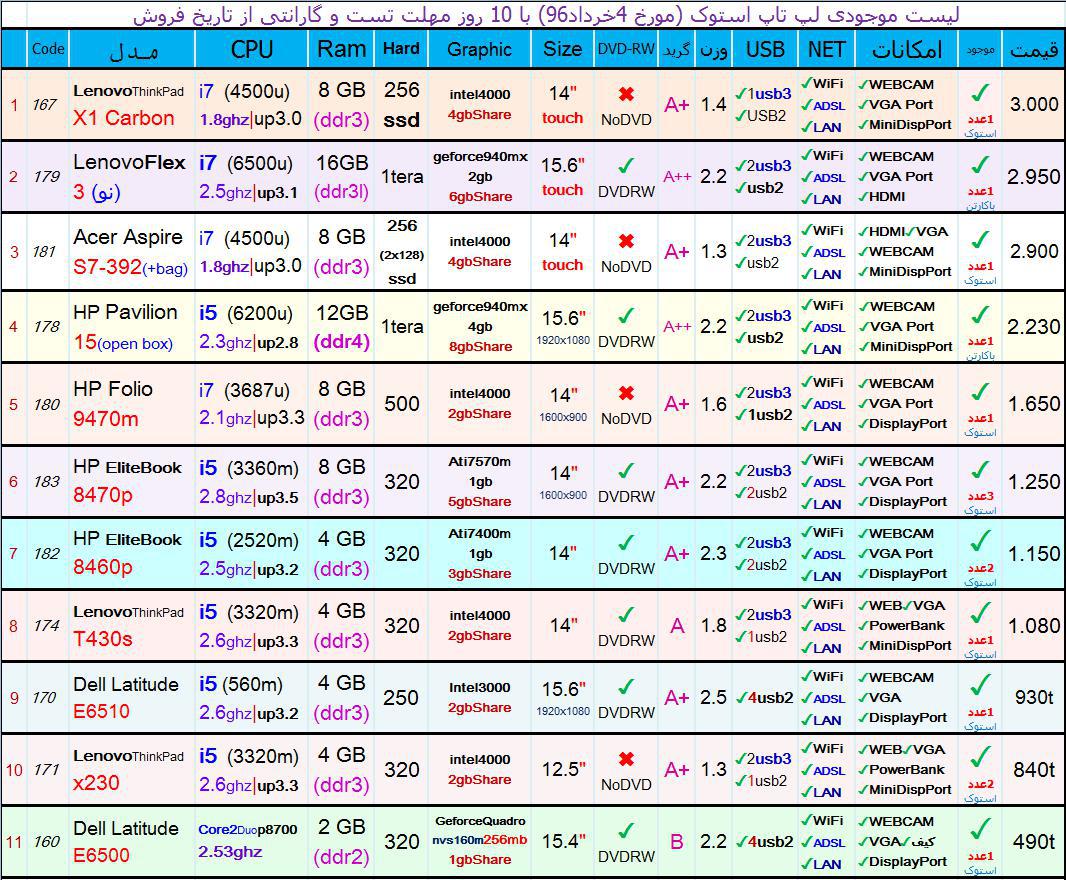Click the 2 GB (ddr2) RAM cell
Image resolution: width=1066 pixels, height=880 pixels.
[341, 841]
